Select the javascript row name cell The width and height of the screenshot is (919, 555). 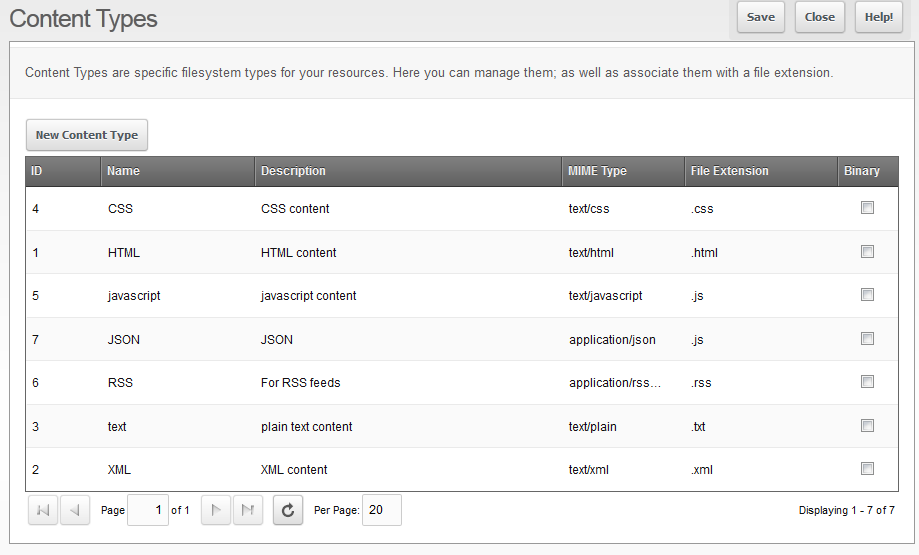tap(134, 296)
